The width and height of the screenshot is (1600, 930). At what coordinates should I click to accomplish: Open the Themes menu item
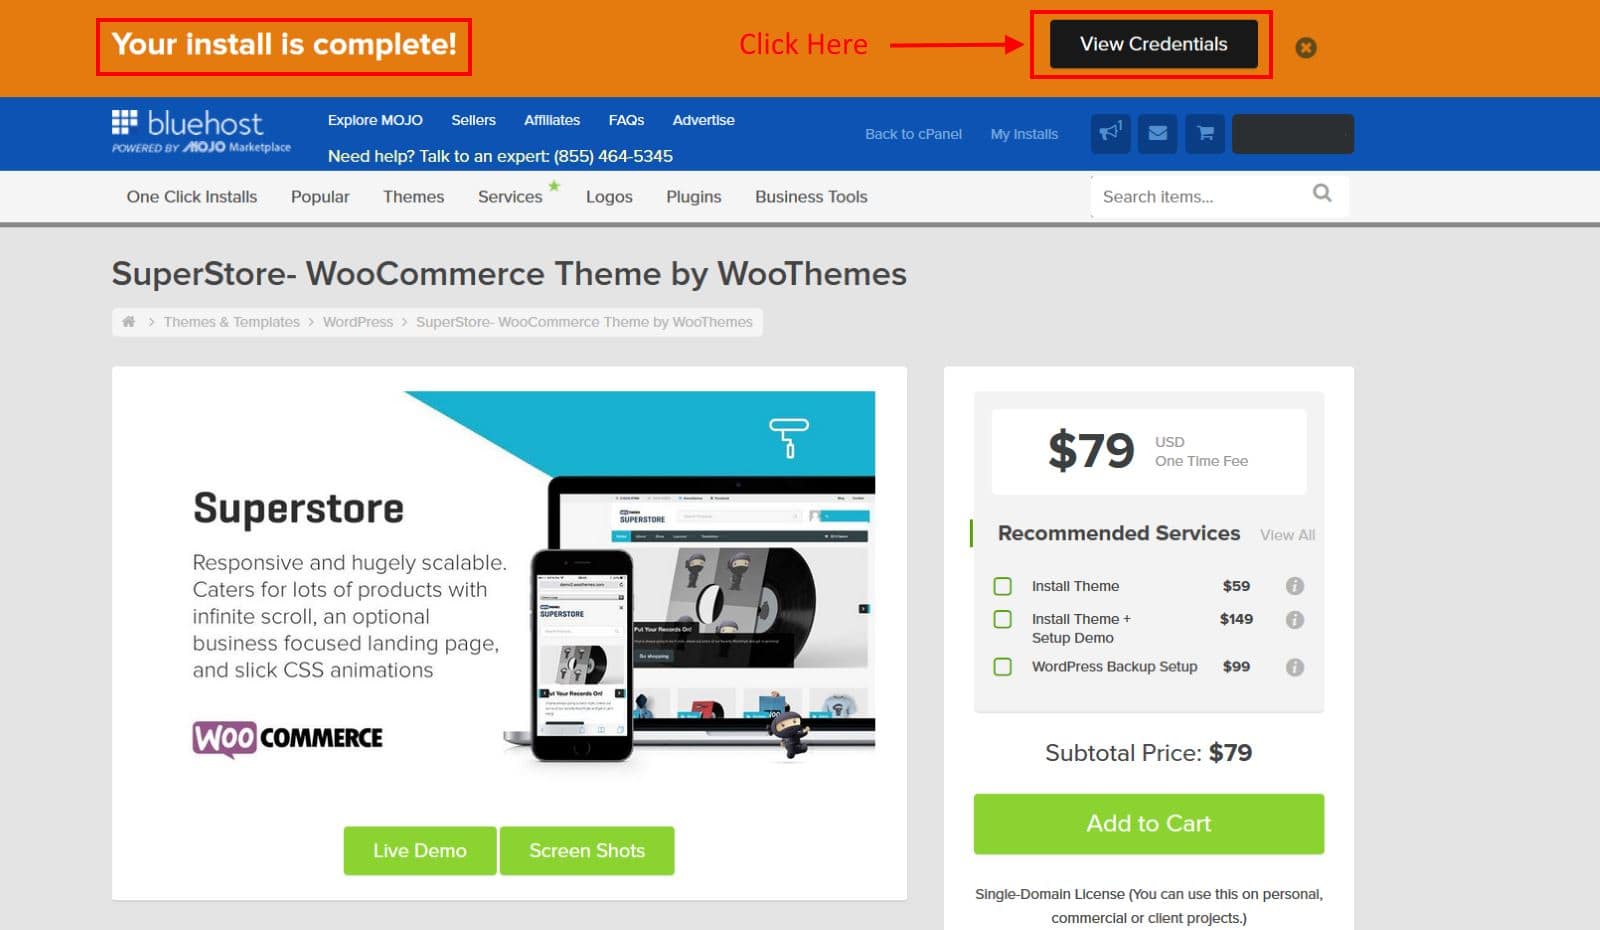pyautogui.click(x=413, y=197)
